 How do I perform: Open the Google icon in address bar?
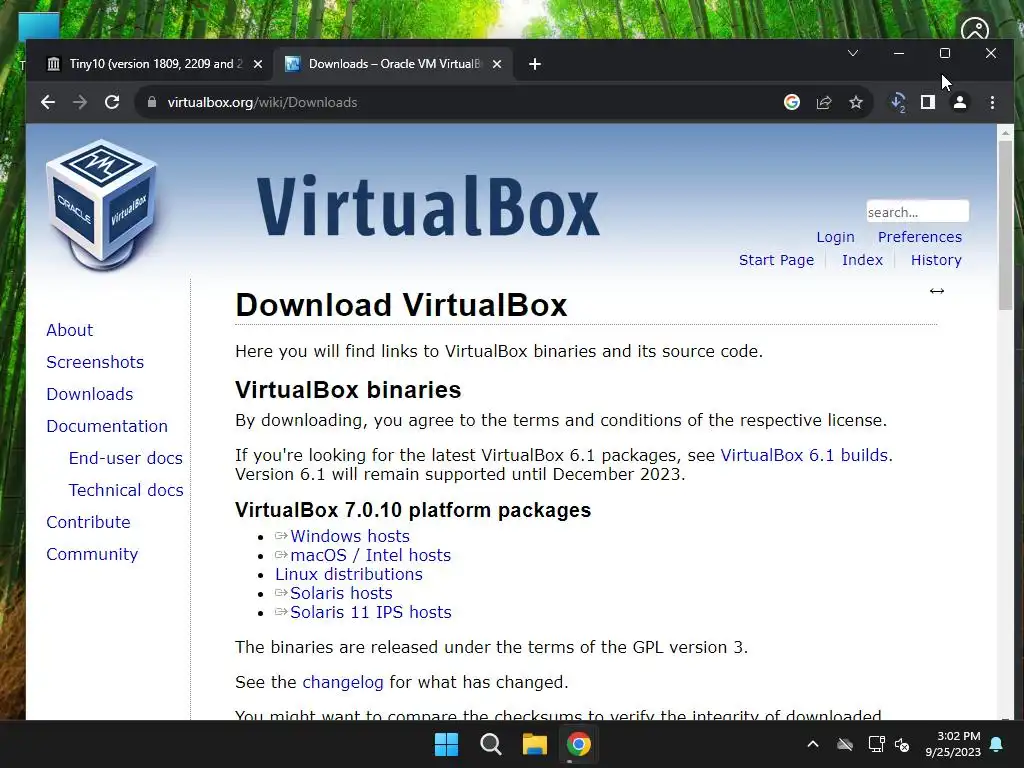click(x=792, y=102)
